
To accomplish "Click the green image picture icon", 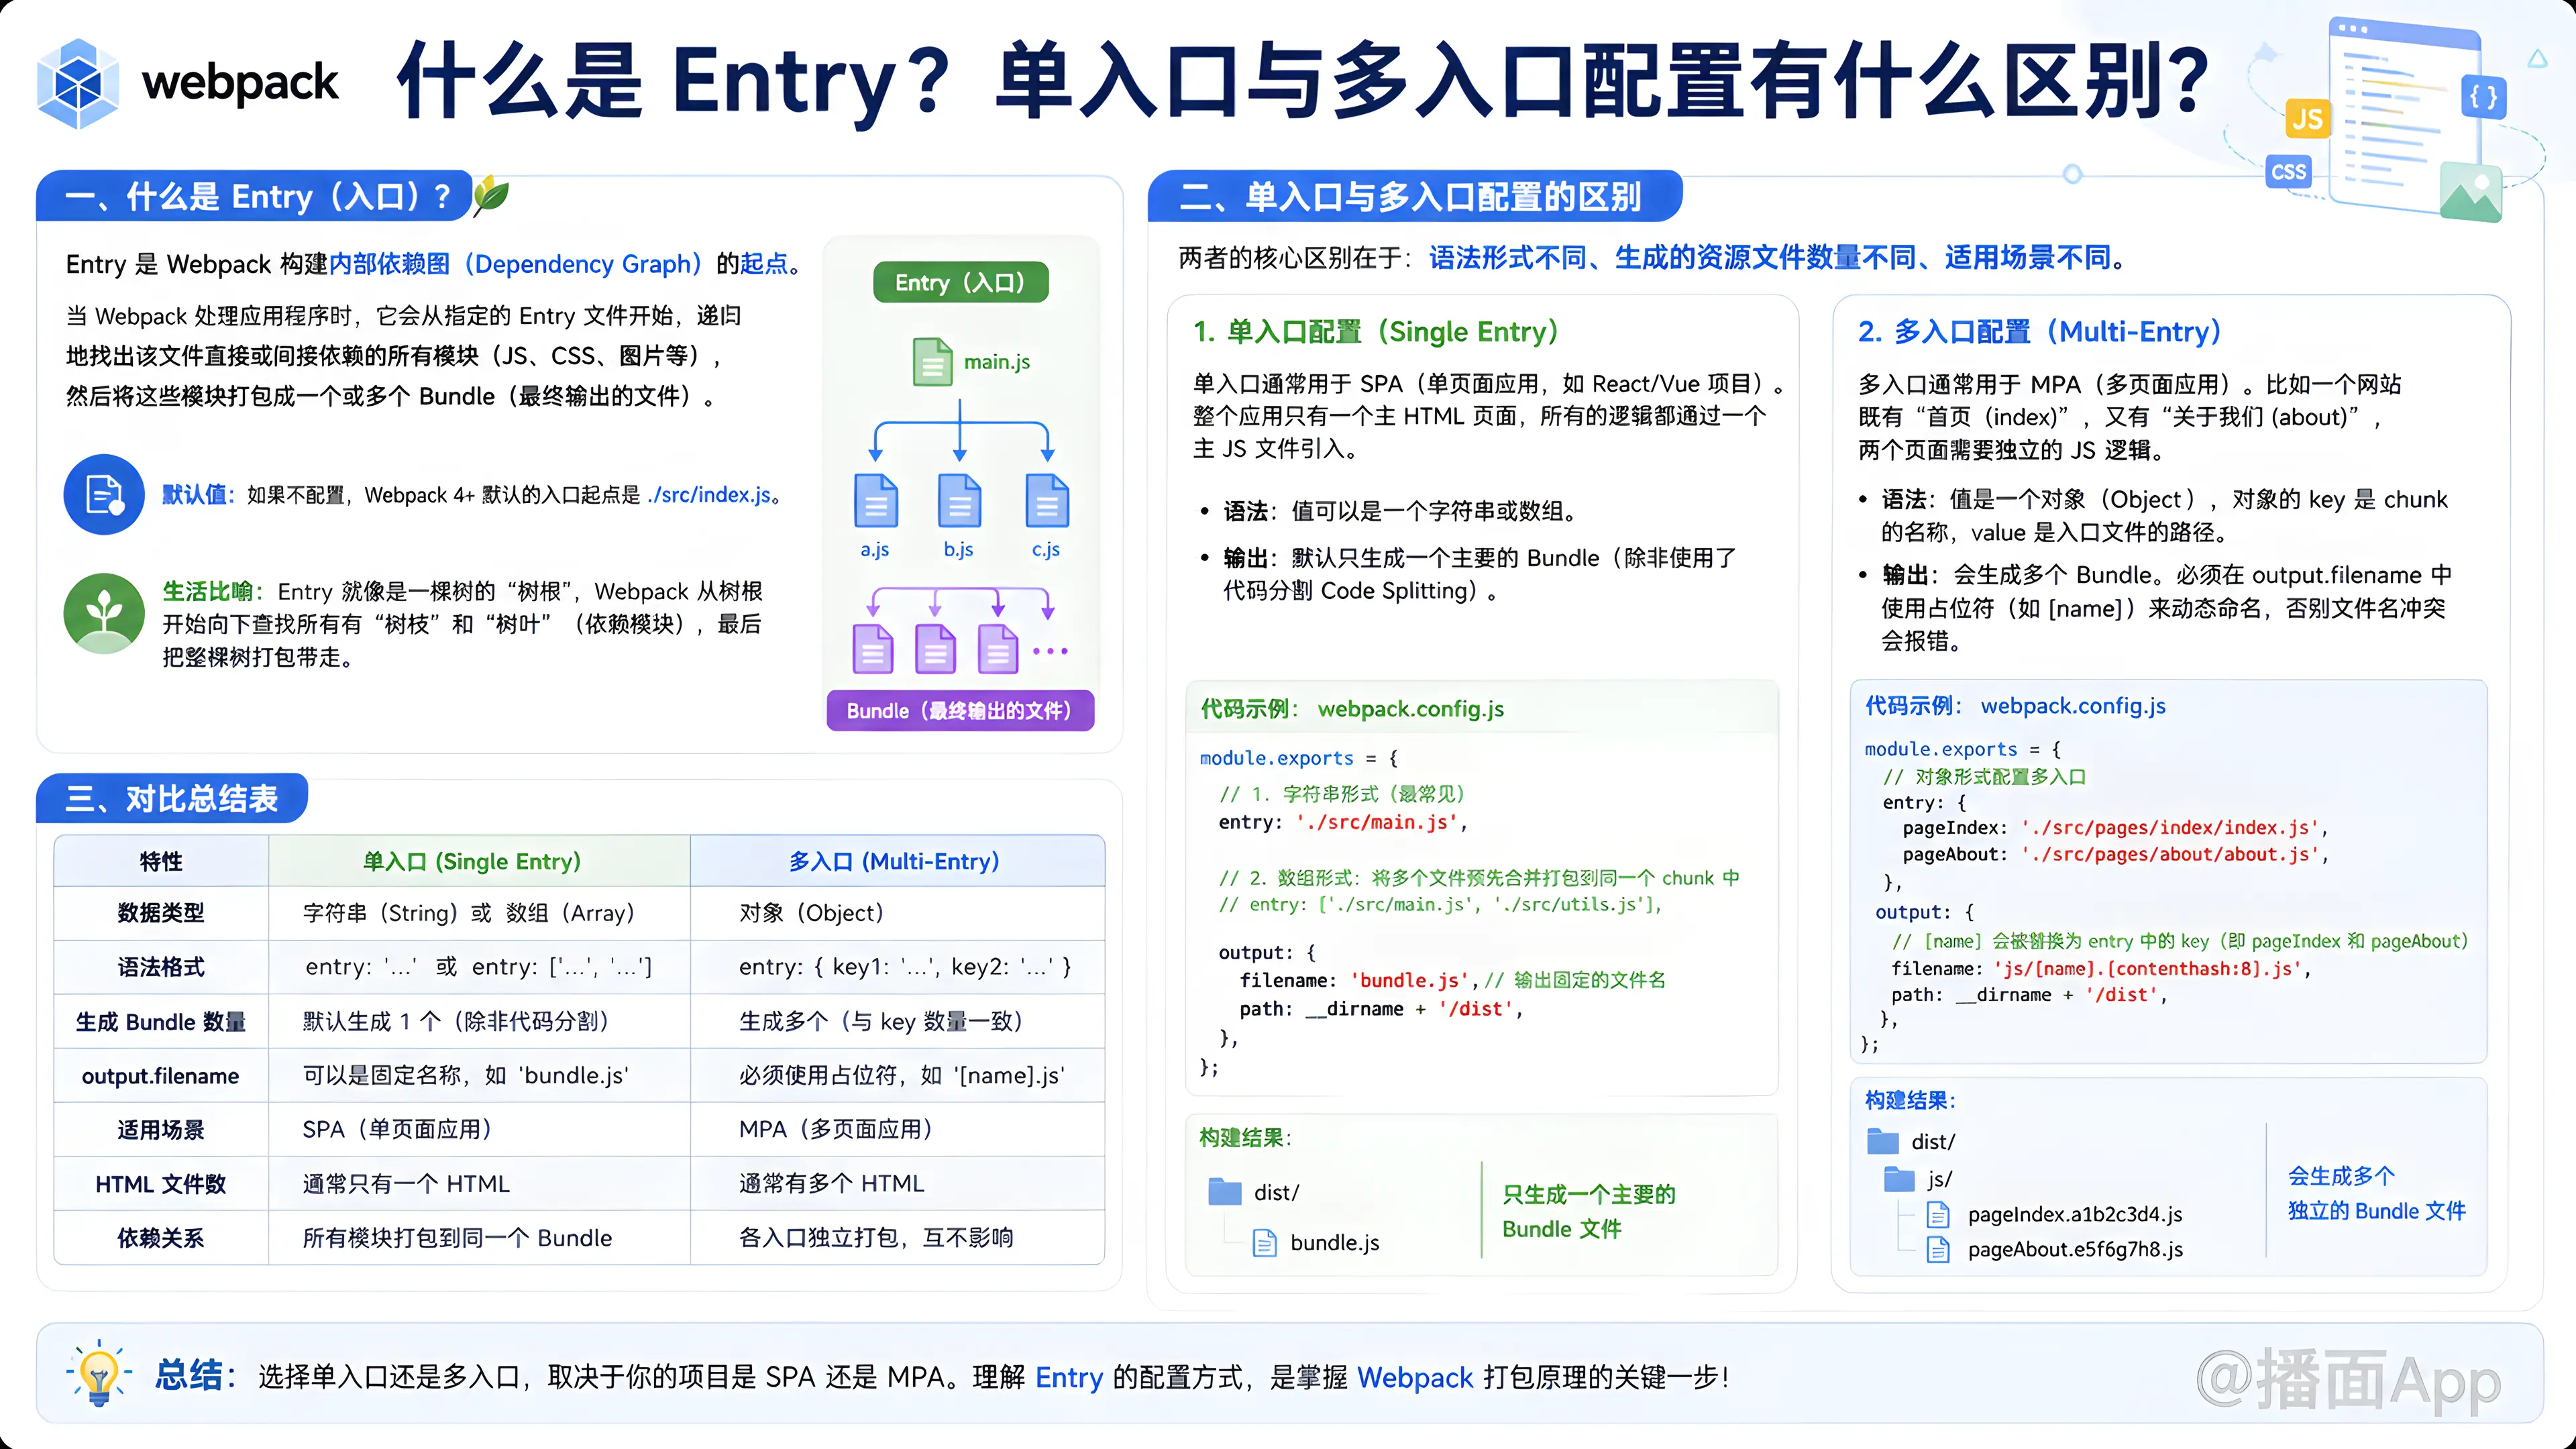I will pos(2470,191).
